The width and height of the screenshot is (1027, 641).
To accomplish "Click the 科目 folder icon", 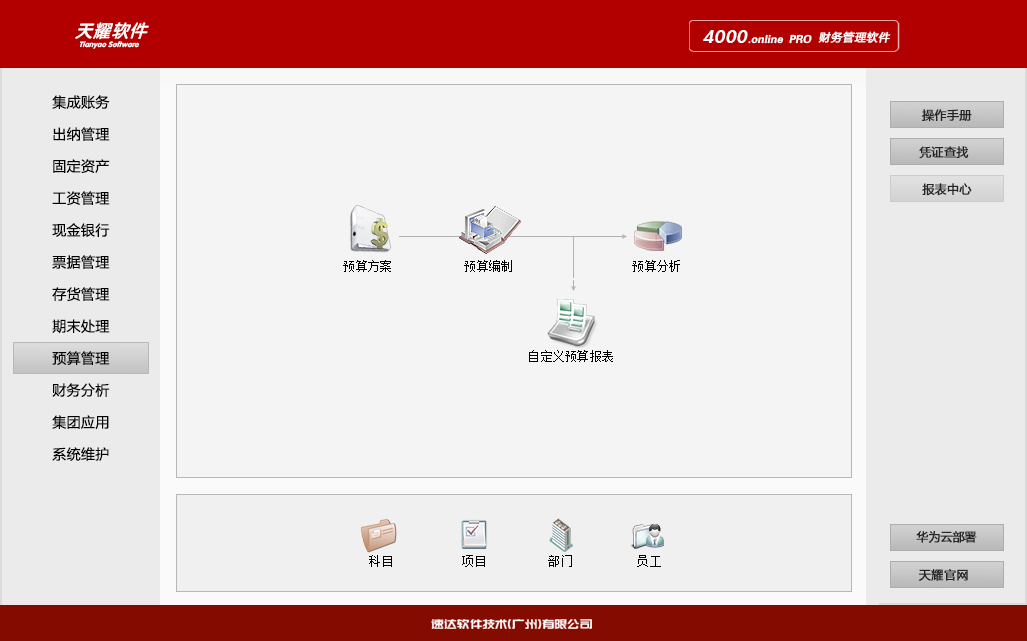I will pyautogui.click(x=379, y=536).
